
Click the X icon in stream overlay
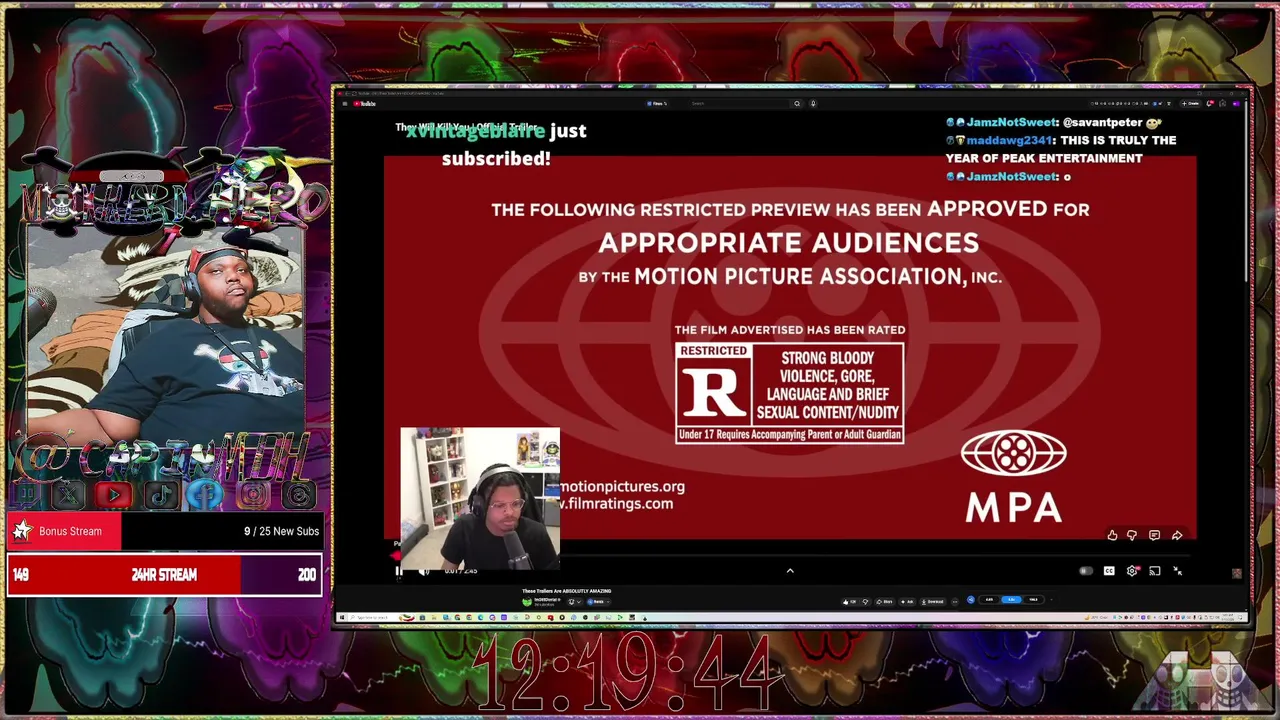click(x=68, y=494)
